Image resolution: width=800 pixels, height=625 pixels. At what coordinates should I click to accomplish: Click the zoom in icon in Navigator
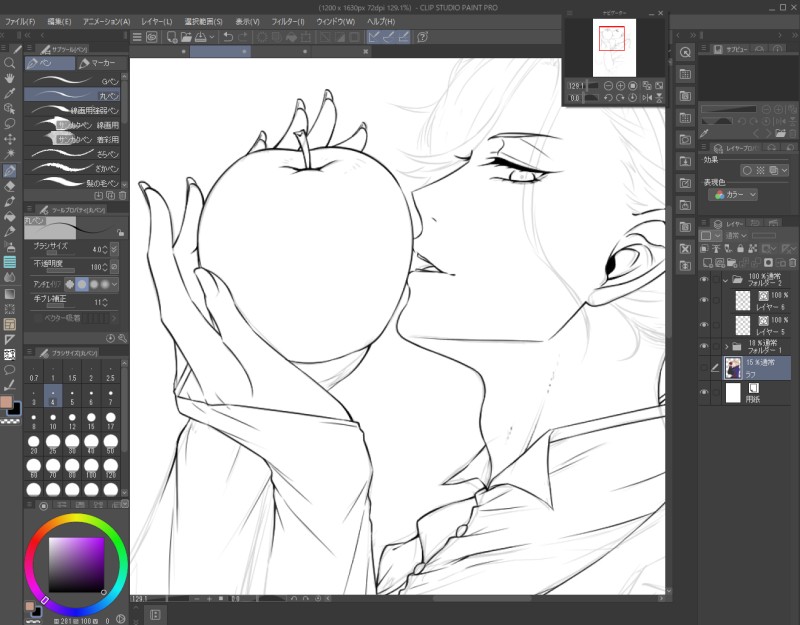620,86
